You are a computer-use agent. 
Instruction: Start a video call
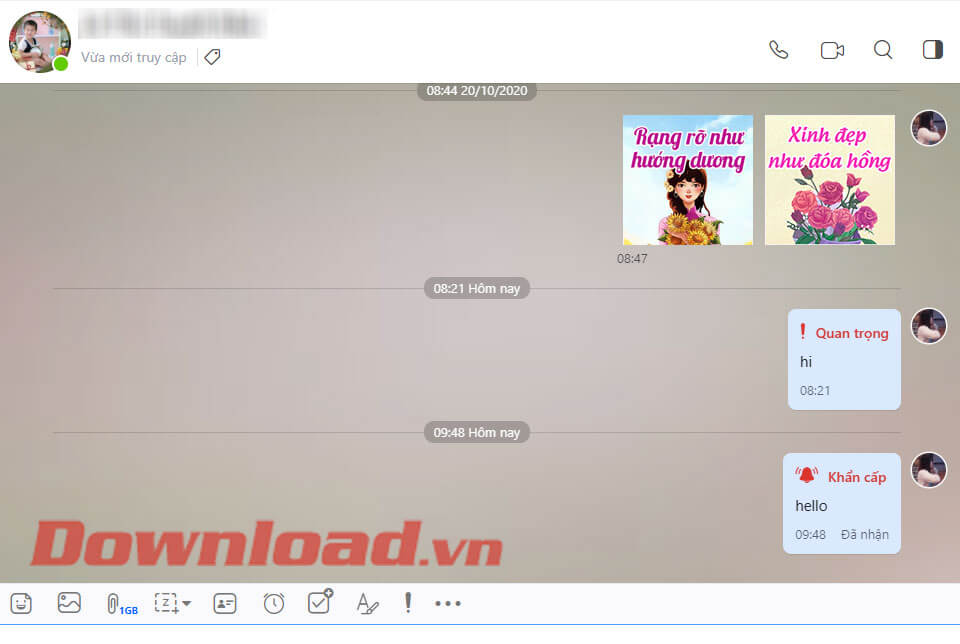pos(832,50)
